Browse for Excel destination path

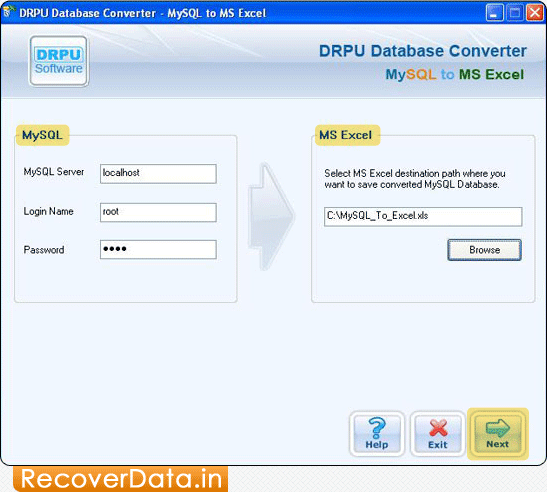tap(484, 250)
